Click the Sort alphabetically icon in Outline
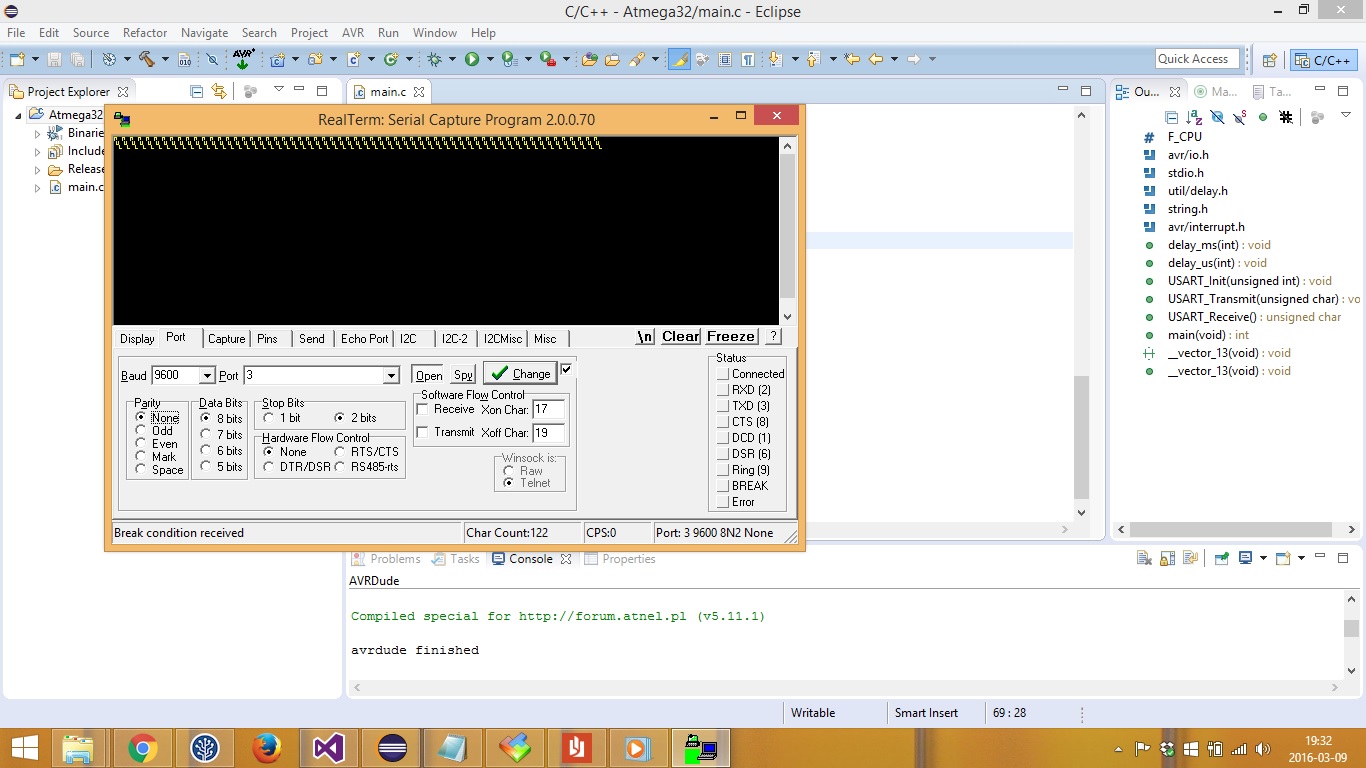This screenshot has height=768, width=1366. 1194,117
